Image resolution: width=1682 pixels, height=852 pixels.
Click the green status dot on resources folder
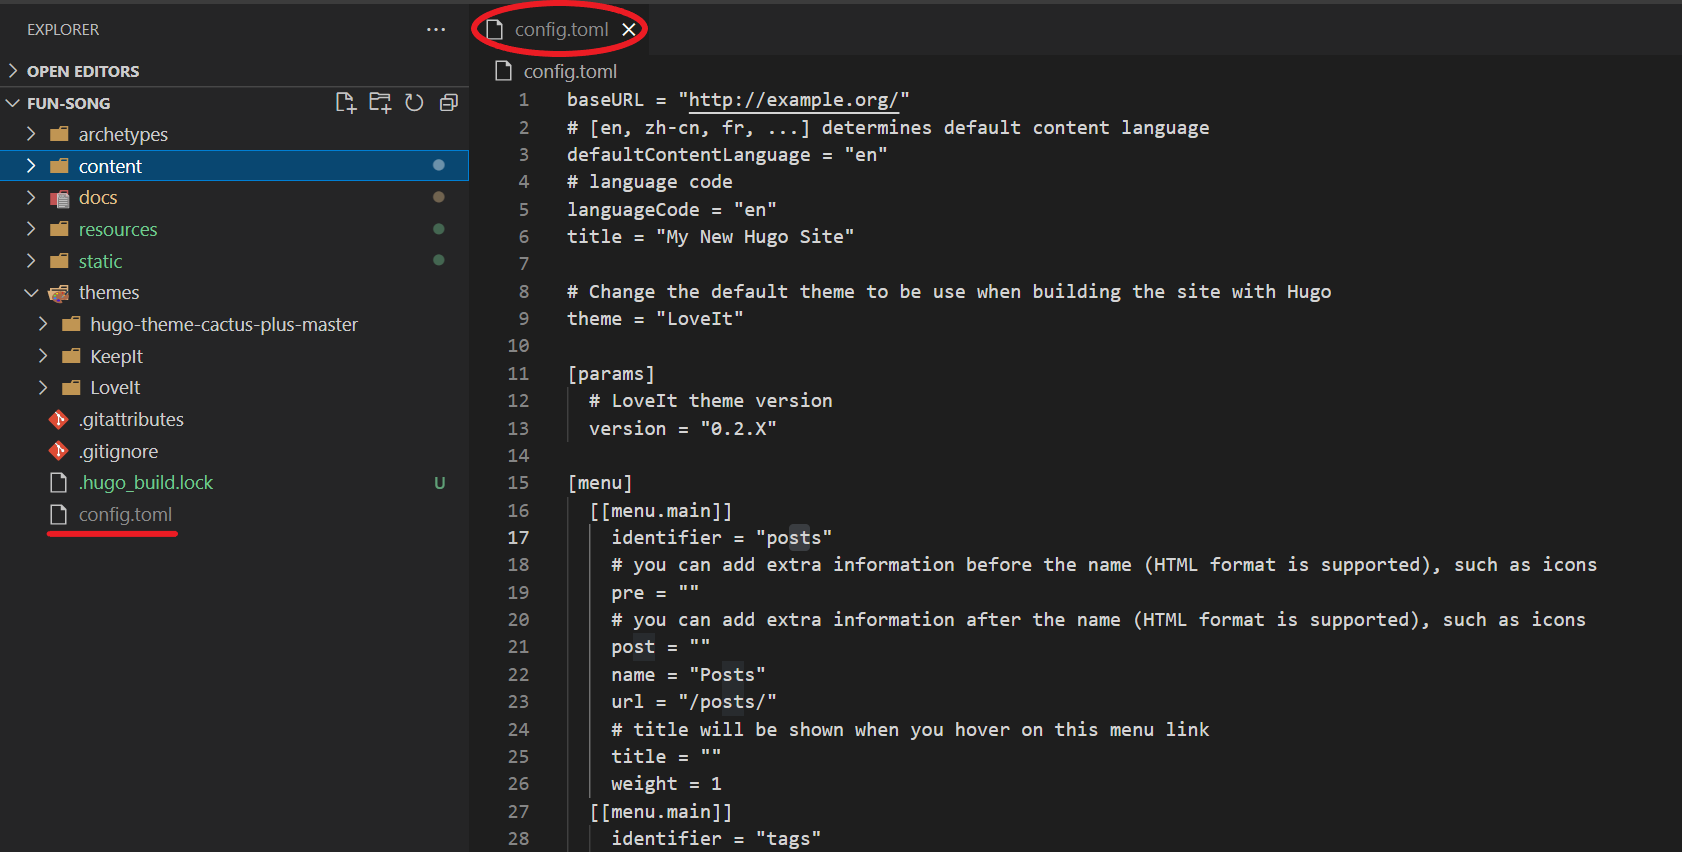[438, 229]
